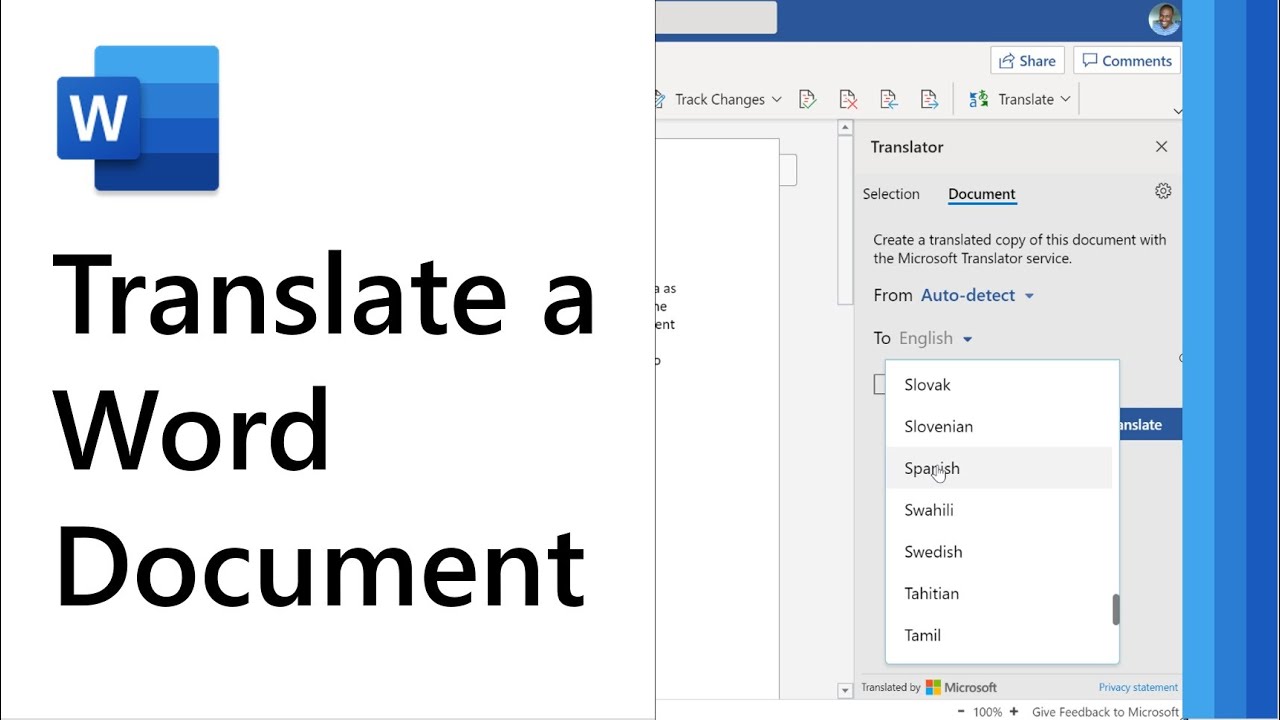Click the Word logo in the thumbnail

point(138,118)
